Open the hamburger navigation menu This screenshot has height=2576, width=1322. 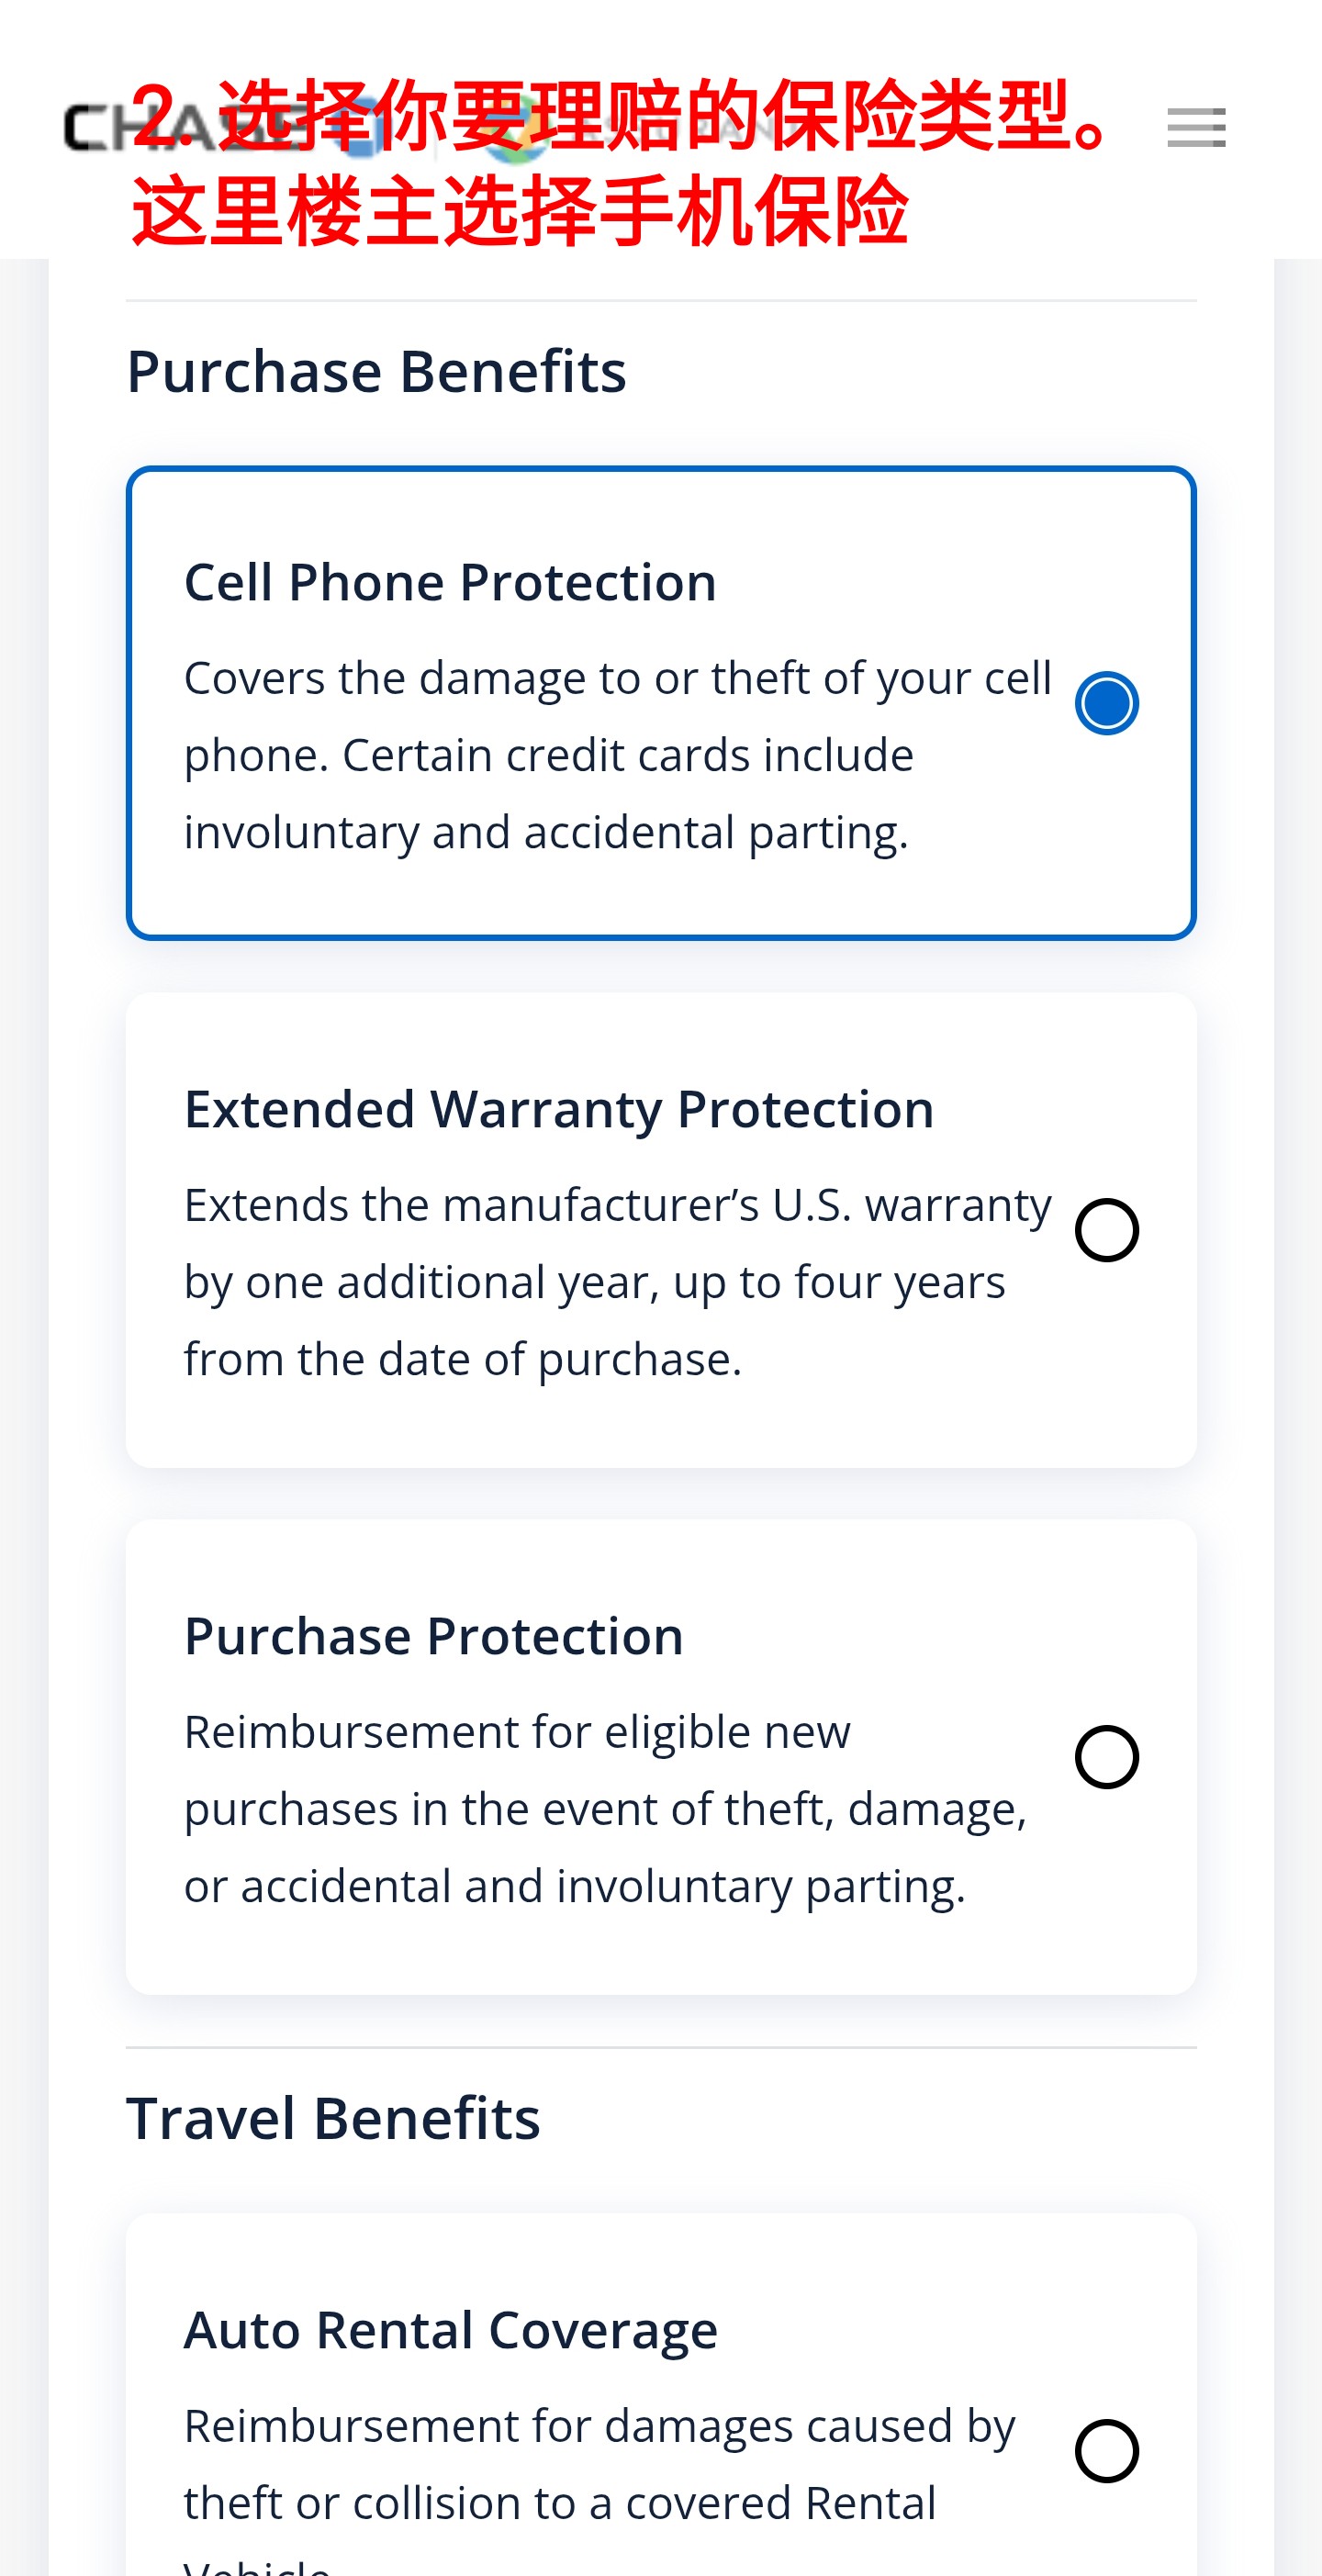[x=1196, y=128]
